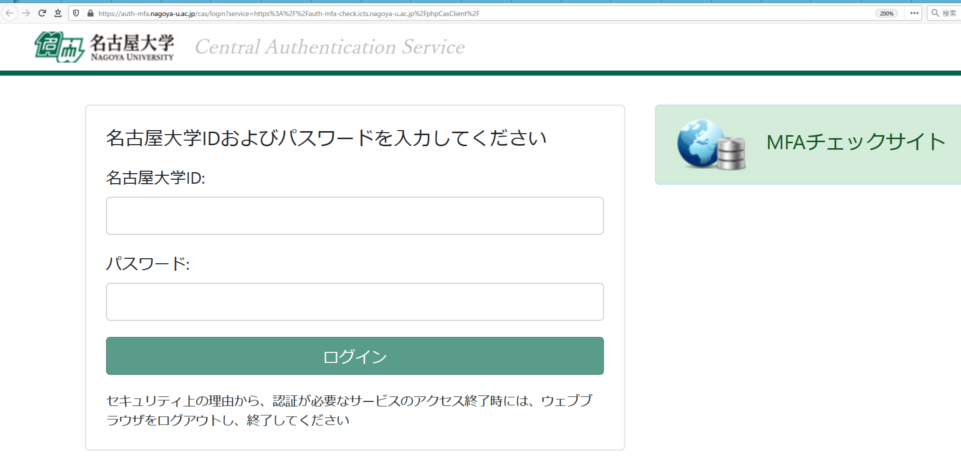Click the 名古屋大学ID input field

(355, 216)
